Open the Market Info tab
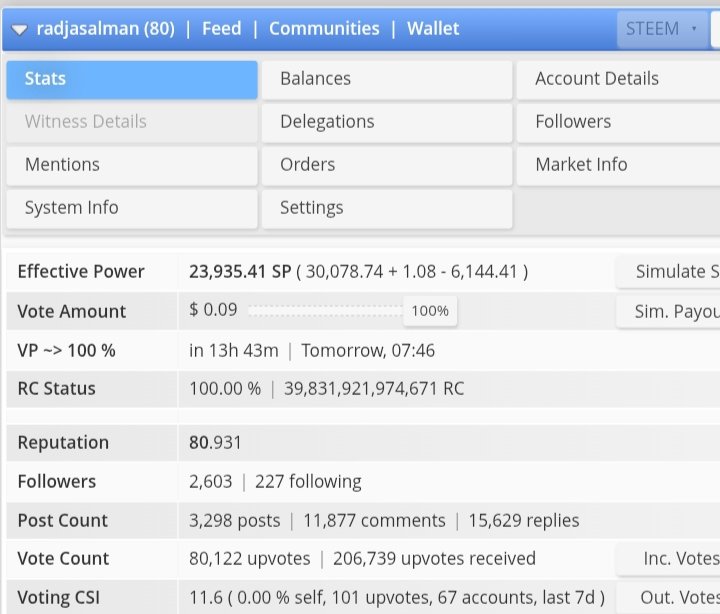 618,165
